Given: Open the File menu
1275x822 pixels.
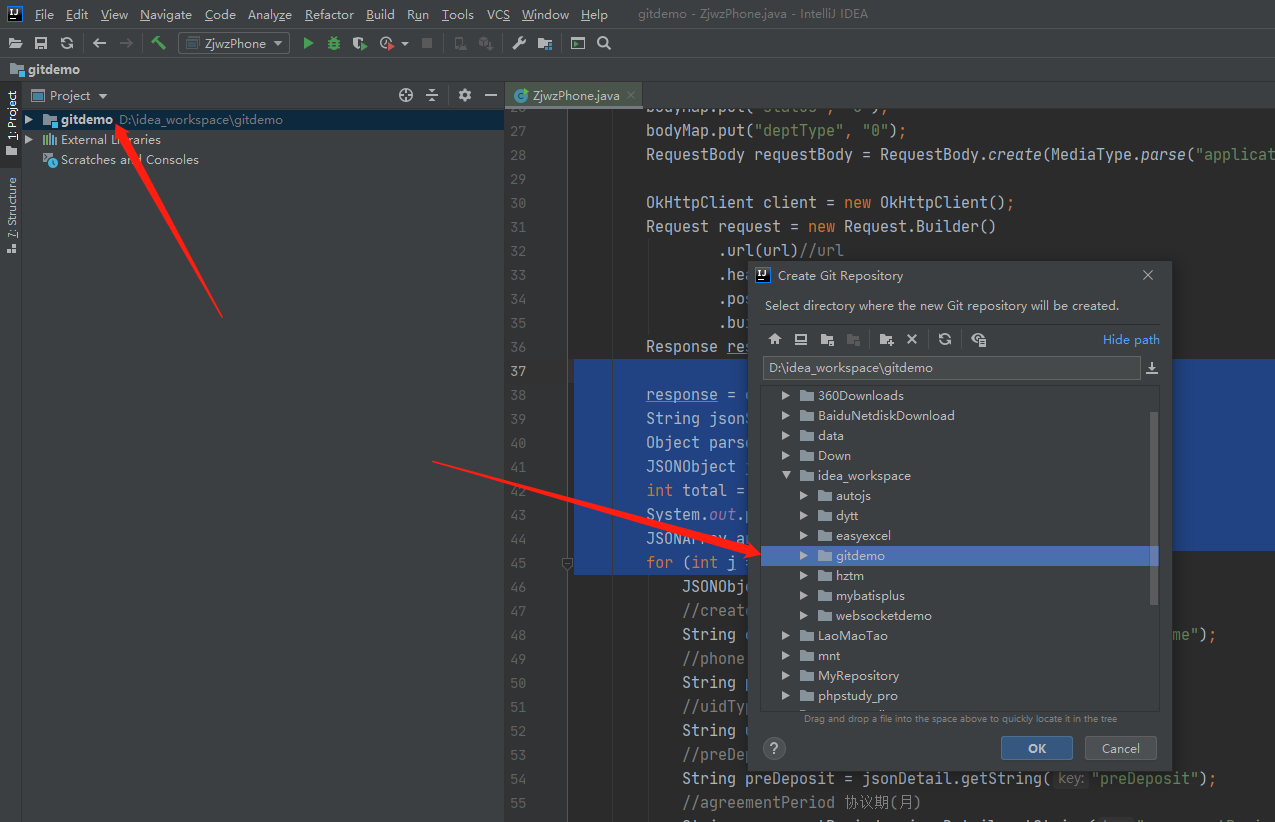Looking at the screenshot, I should tap(44, 14).
